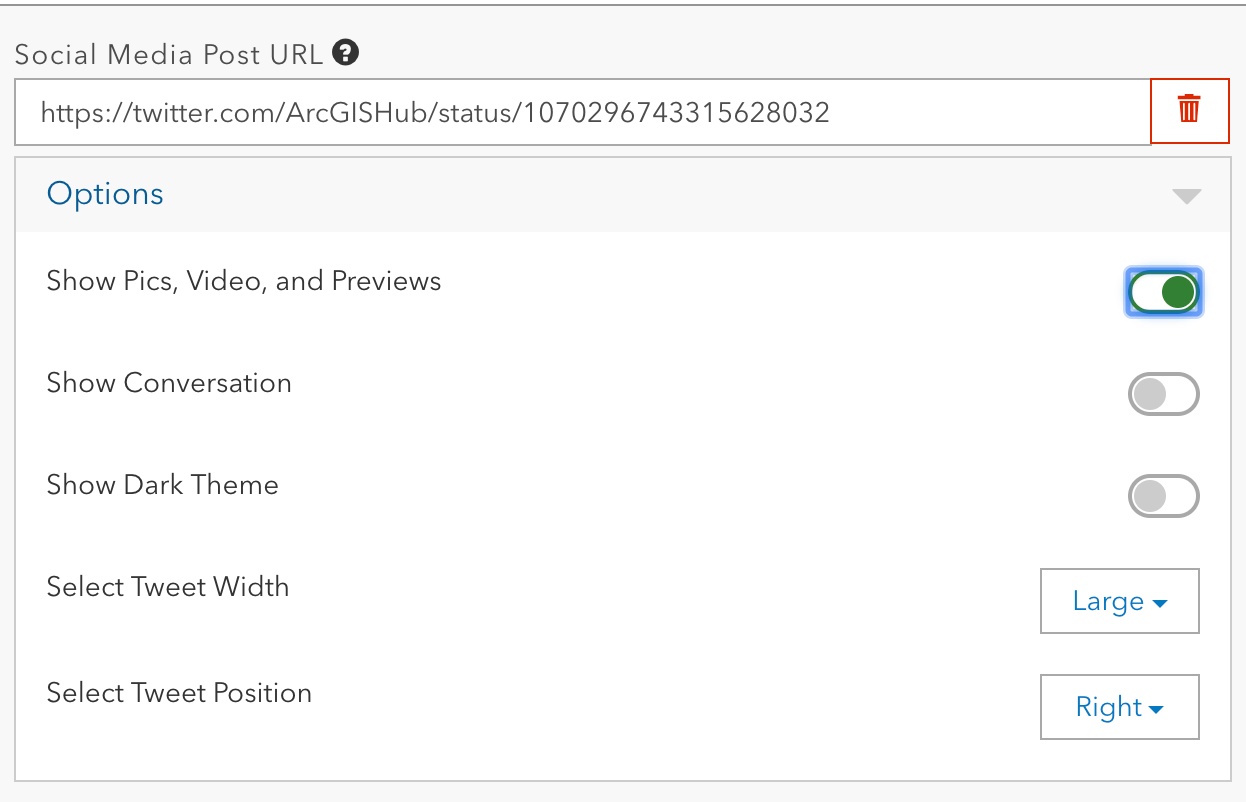Image resolution: width=1246 pixels, height=802 pixels.
Task: Click the Social Media Post URL label
Action: click(x=169, y=54)
